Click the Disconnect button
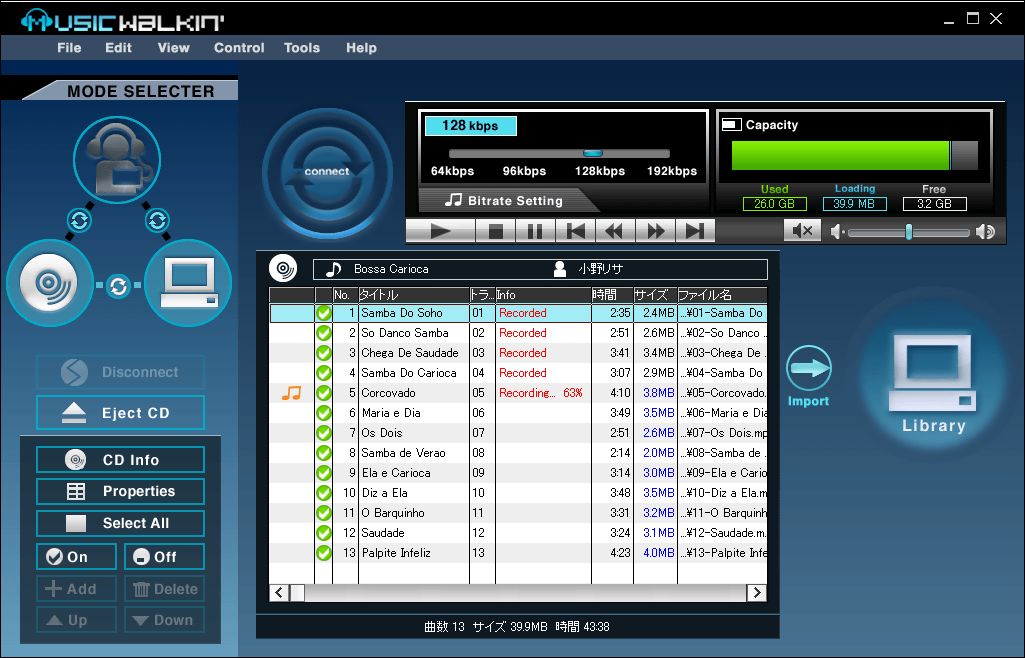Screen dimensions: 1025x658 coord(120,372)
